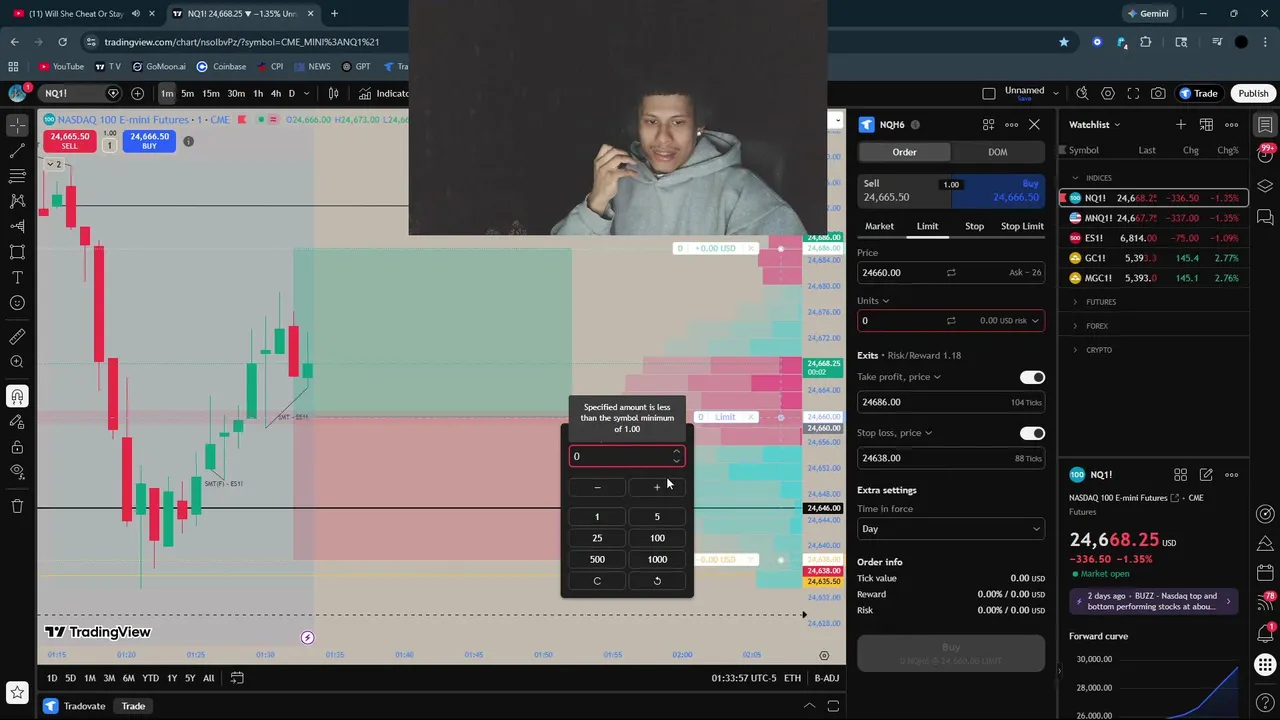This screenshot has width=1280, height=720.
Task: Toggle the Magnet mode tool
Action: click(x=17, y=397)
